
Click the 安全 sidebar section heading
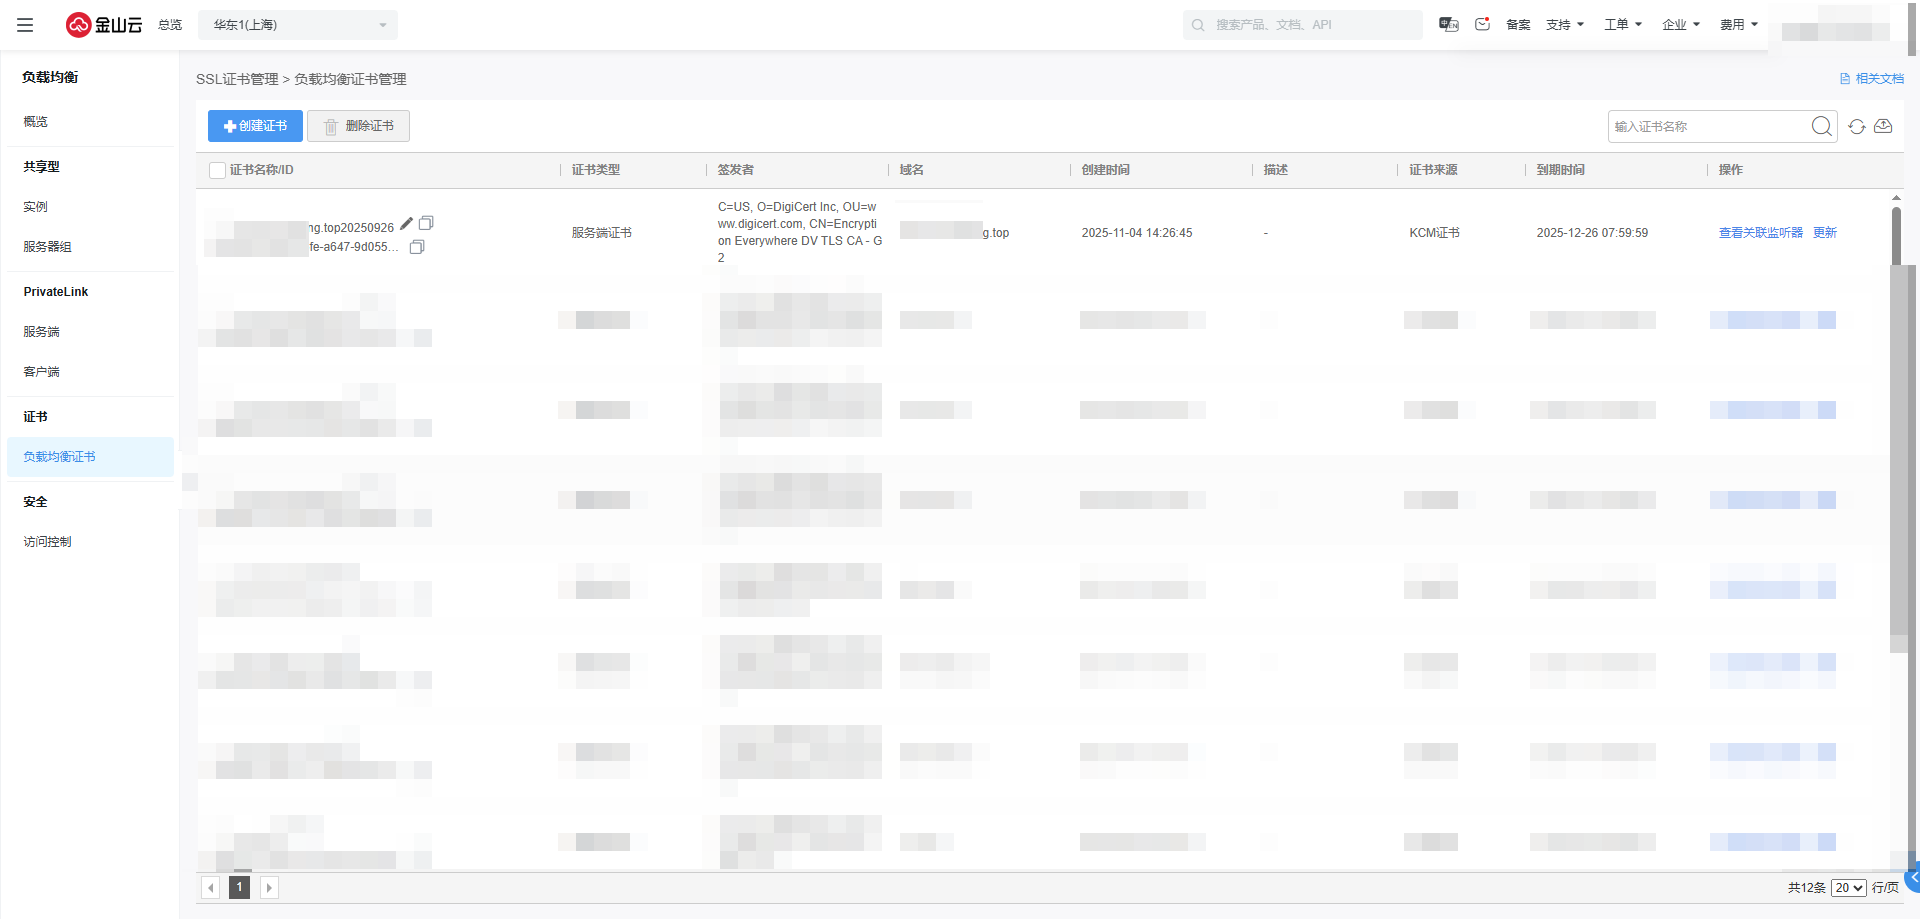[x=36, y=502]
